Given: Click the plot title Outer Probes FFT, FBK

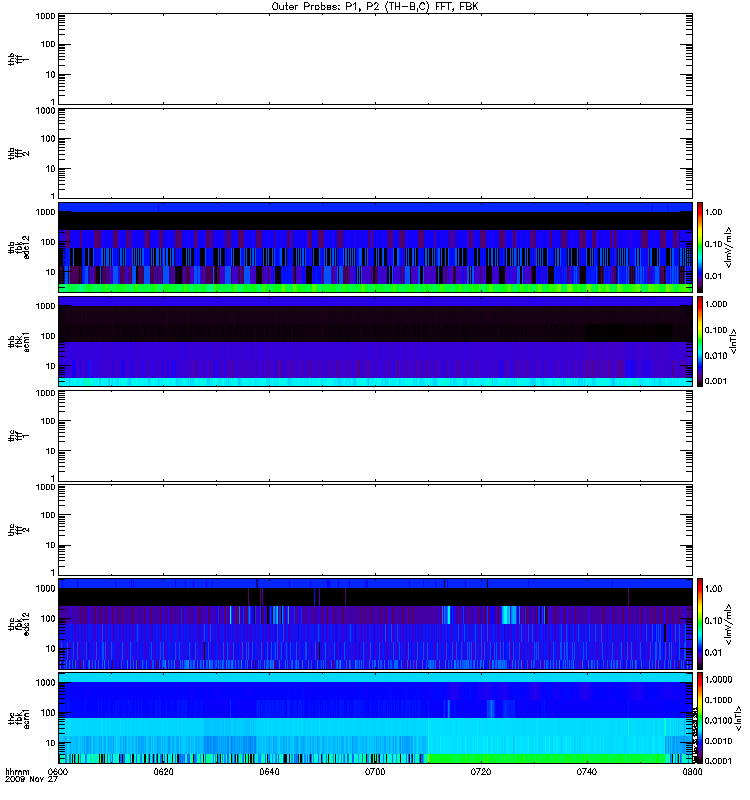Looking at the screenshot, I should tap(375, 7).
